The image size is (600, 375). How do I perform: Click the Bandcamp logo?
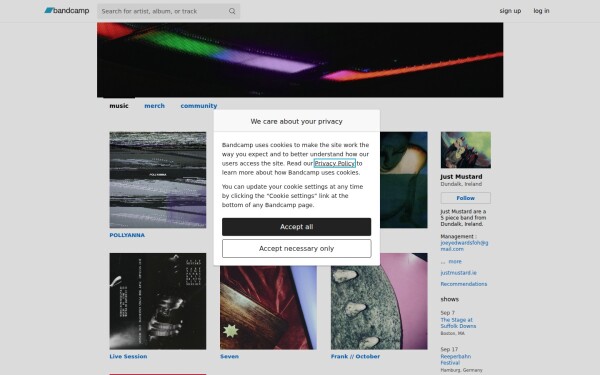tap(67, 11)
